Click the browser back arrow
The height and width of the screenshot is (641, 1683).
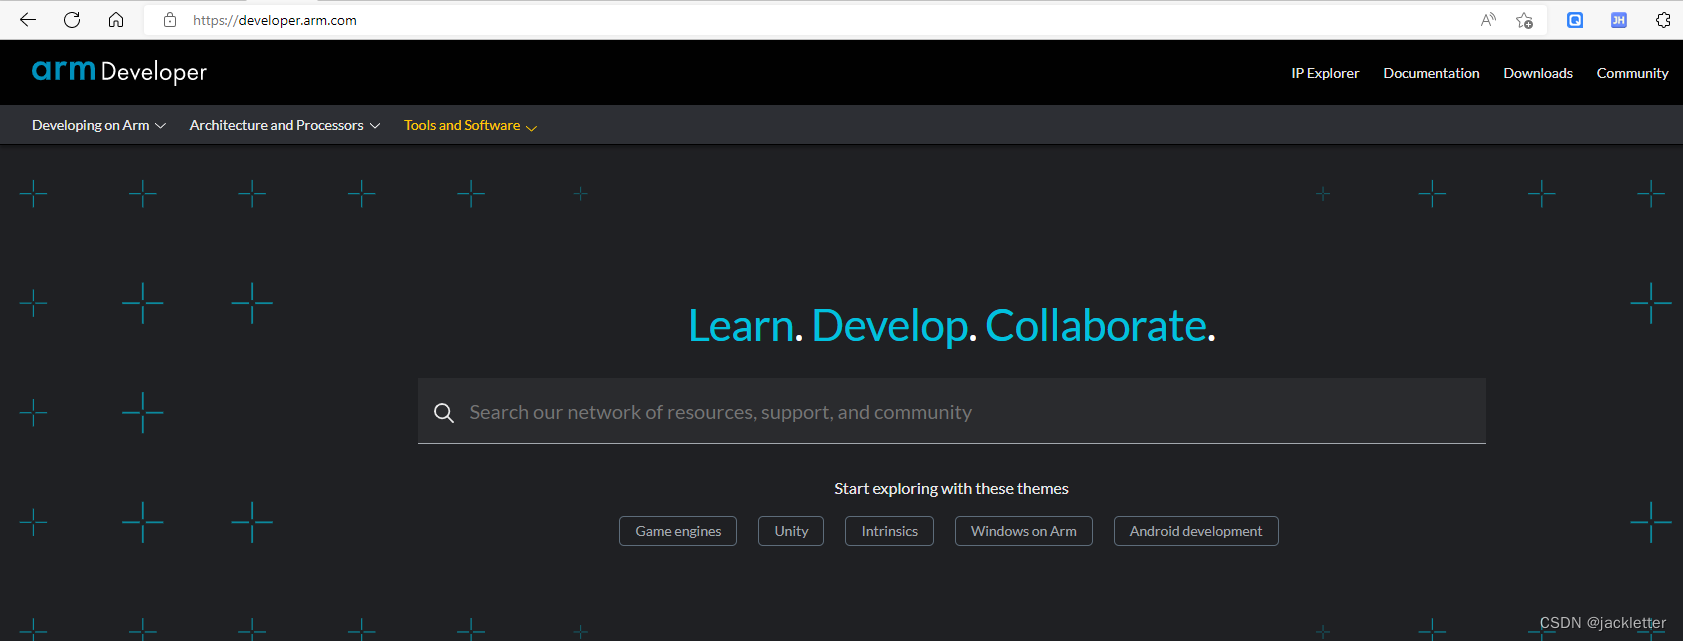coord(28,20)
